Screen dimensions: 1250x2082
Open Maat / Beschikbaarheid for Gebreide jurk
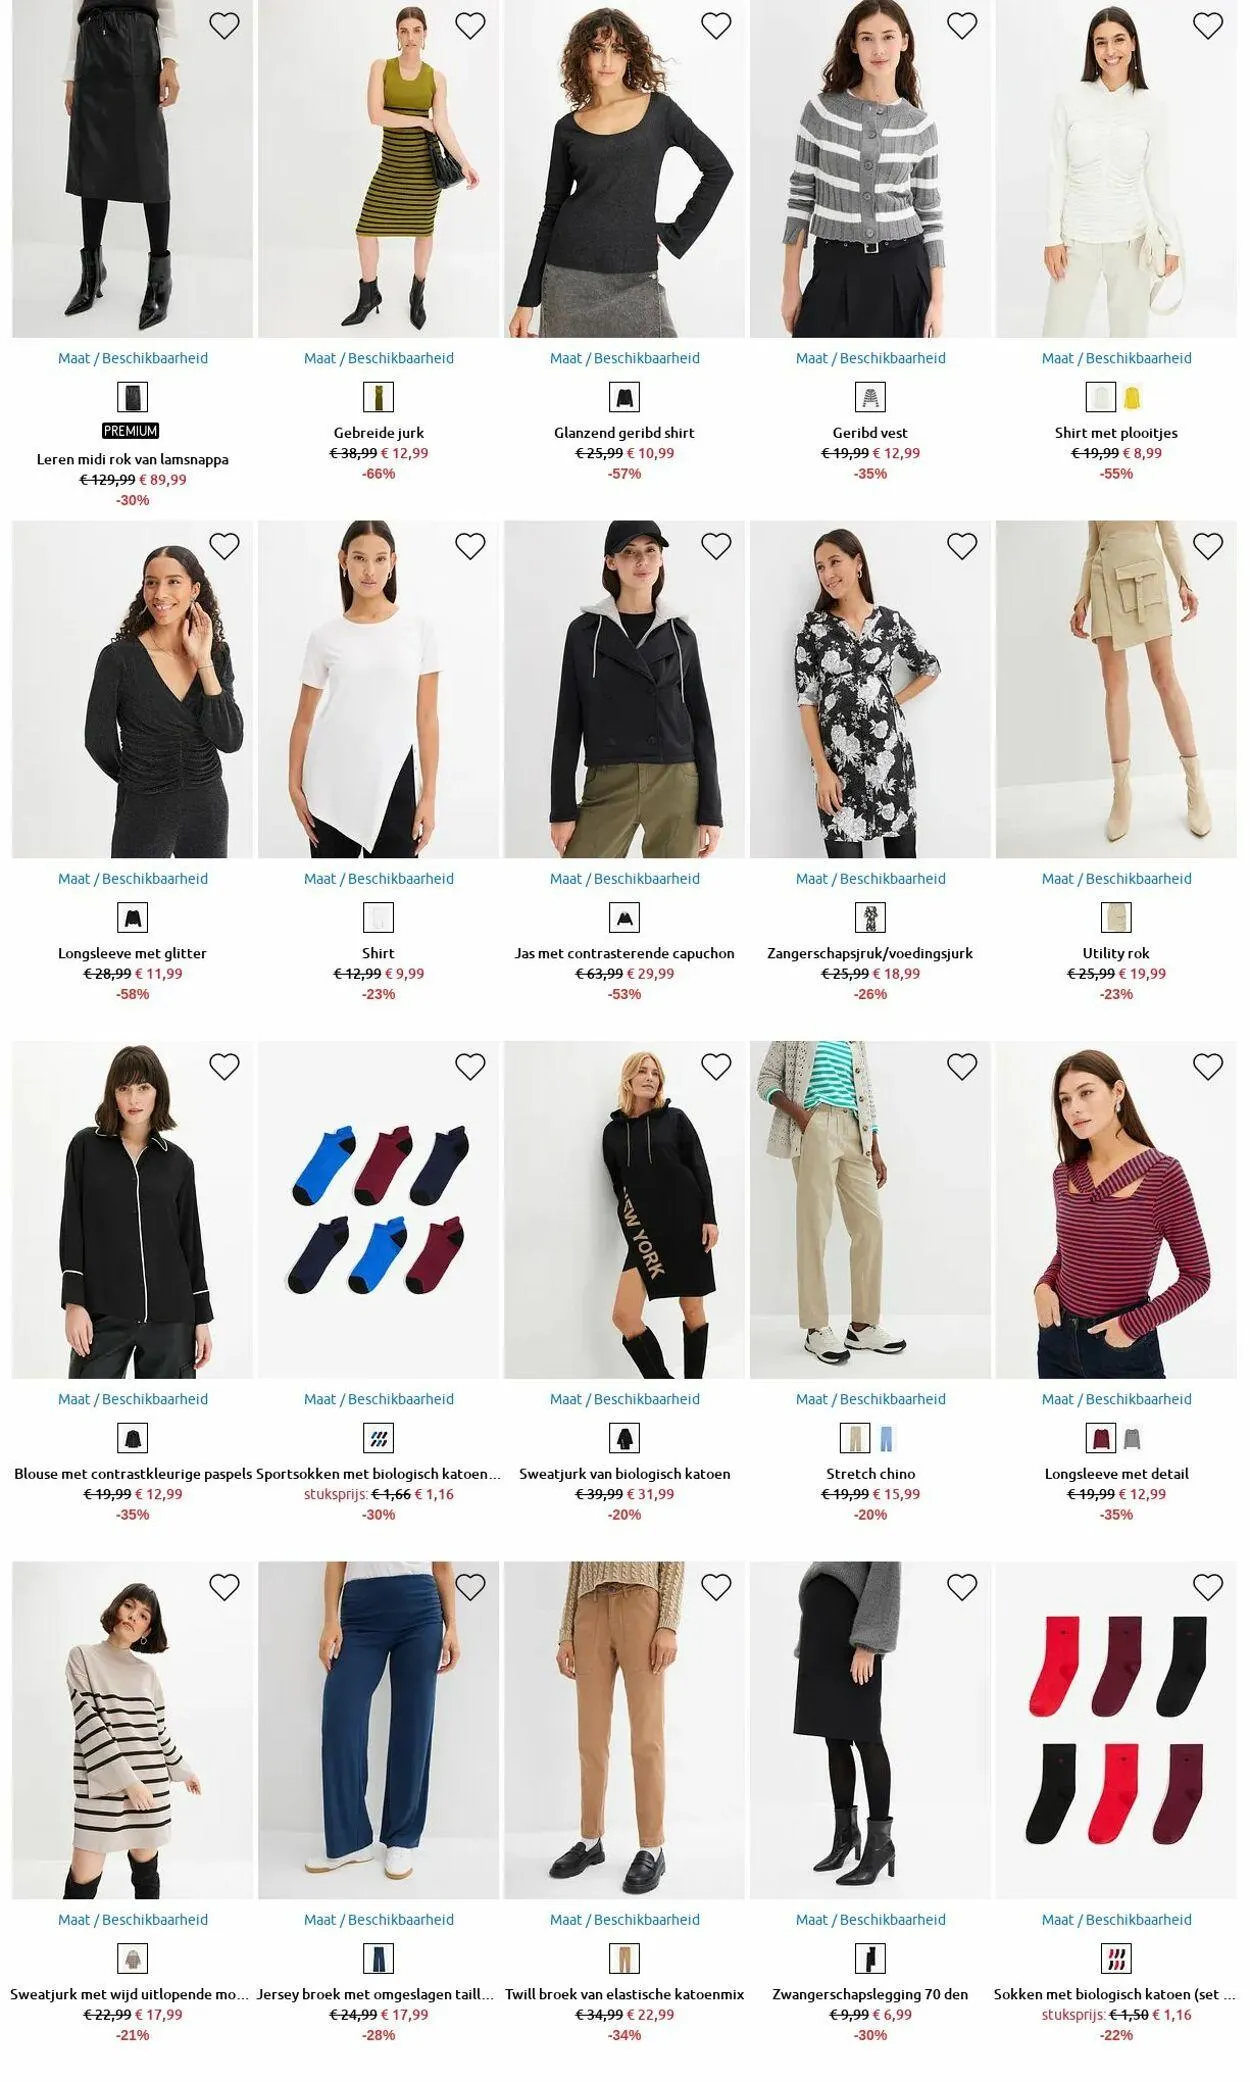pyautogui.click(x=379, y=358)
